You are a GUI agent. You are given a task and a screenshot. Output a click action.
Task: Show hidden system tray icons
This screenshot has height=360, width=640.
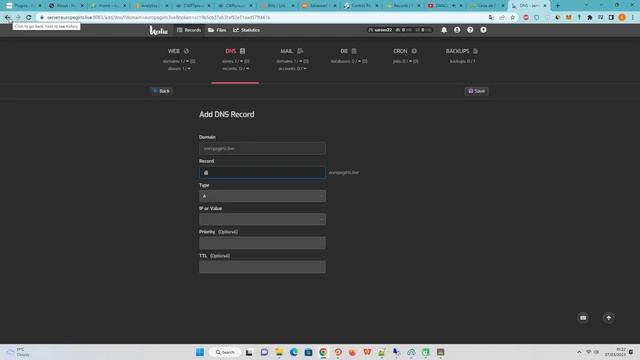[579, 352]
